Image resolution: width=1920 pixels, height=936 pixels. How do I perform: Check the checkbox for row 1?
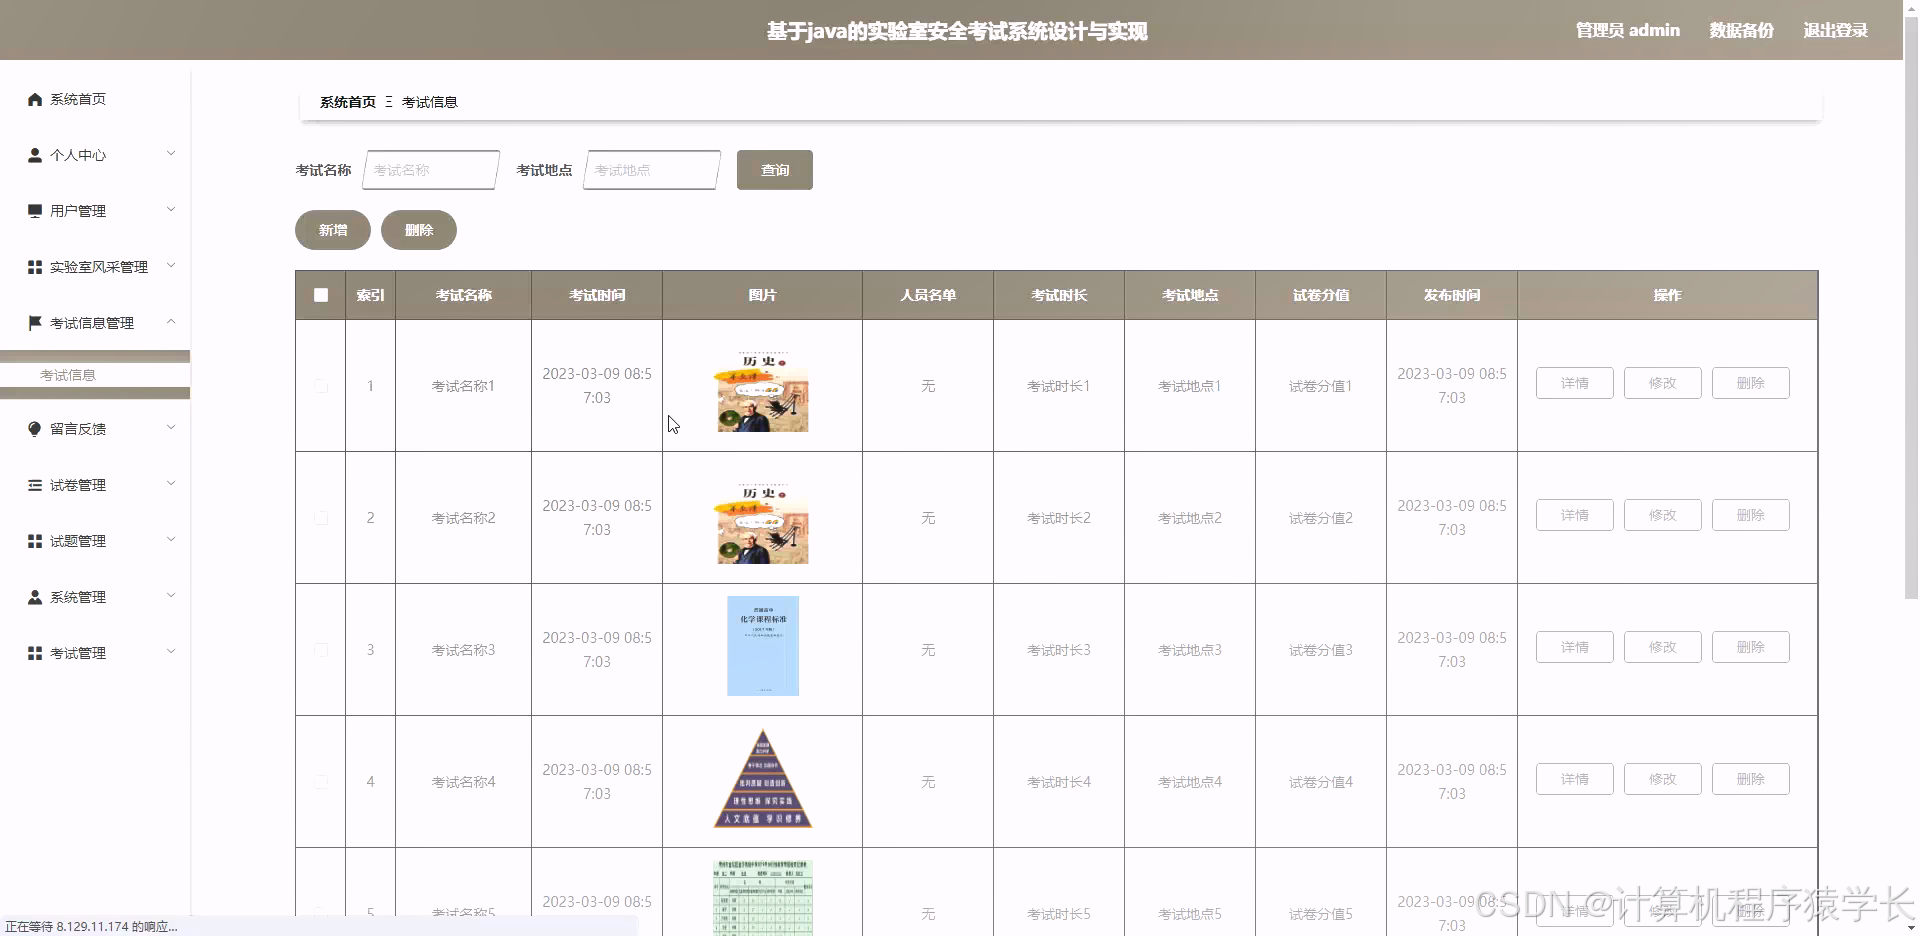point(320,385)
